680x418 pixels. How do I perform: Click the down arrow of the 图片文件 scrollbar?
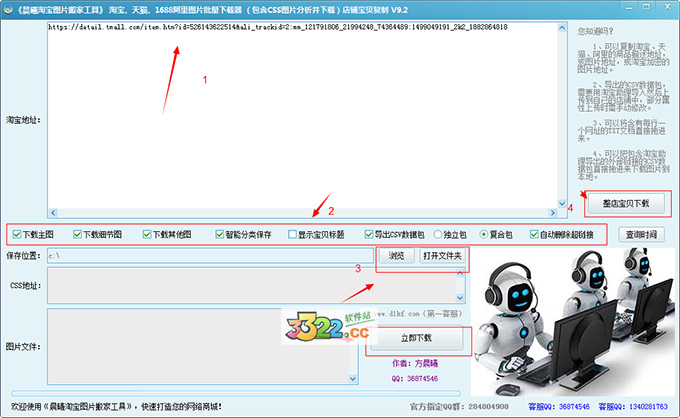coord(353,379)
